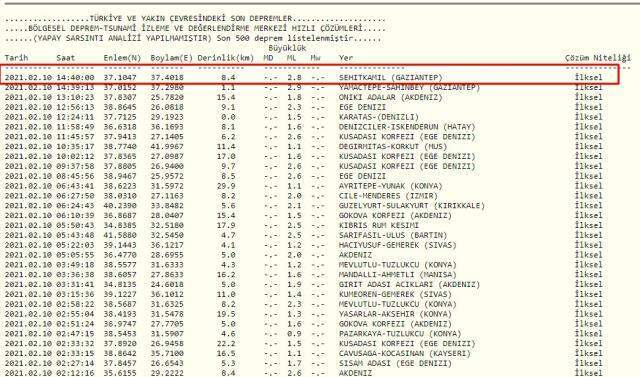Image resolution: width=640 pixels, height=377 pixels.
Task: Select latitude value 37.0152
Action: click(120, 87)
